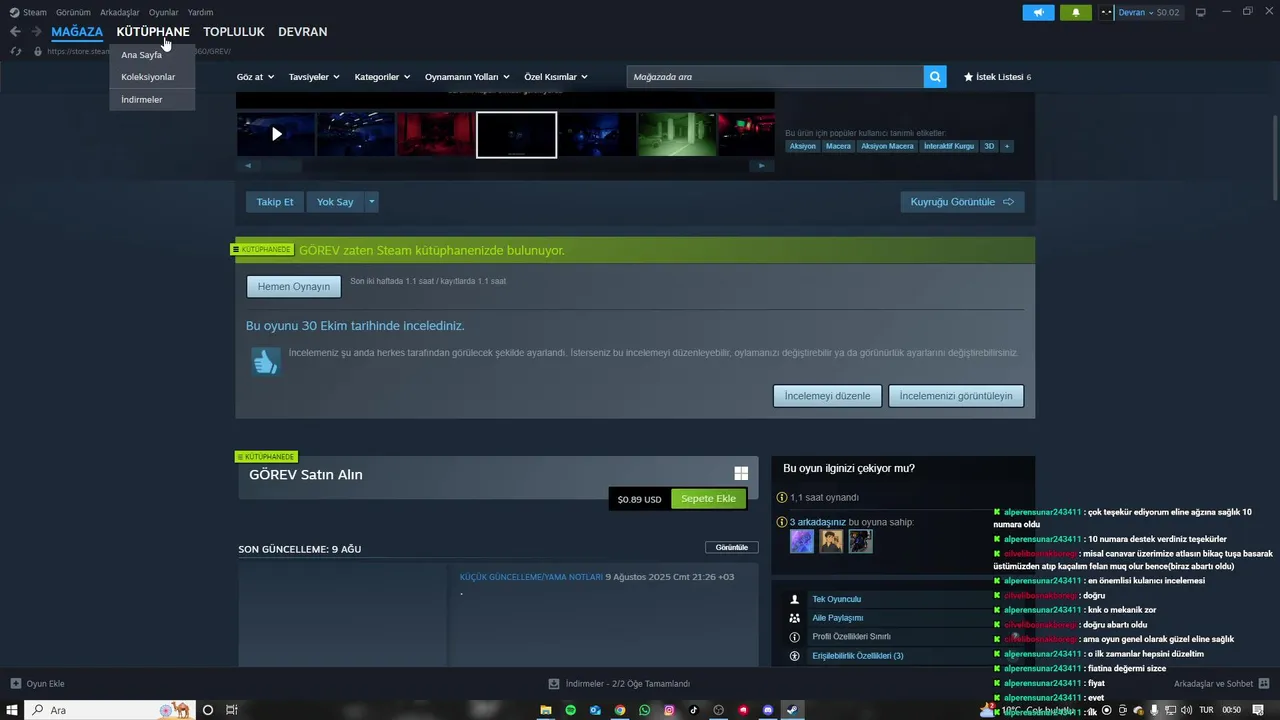This screenshot has height=720, width=1280.
Task: Click the Aile Paylaşımı family icon
Action: [795, 618]
